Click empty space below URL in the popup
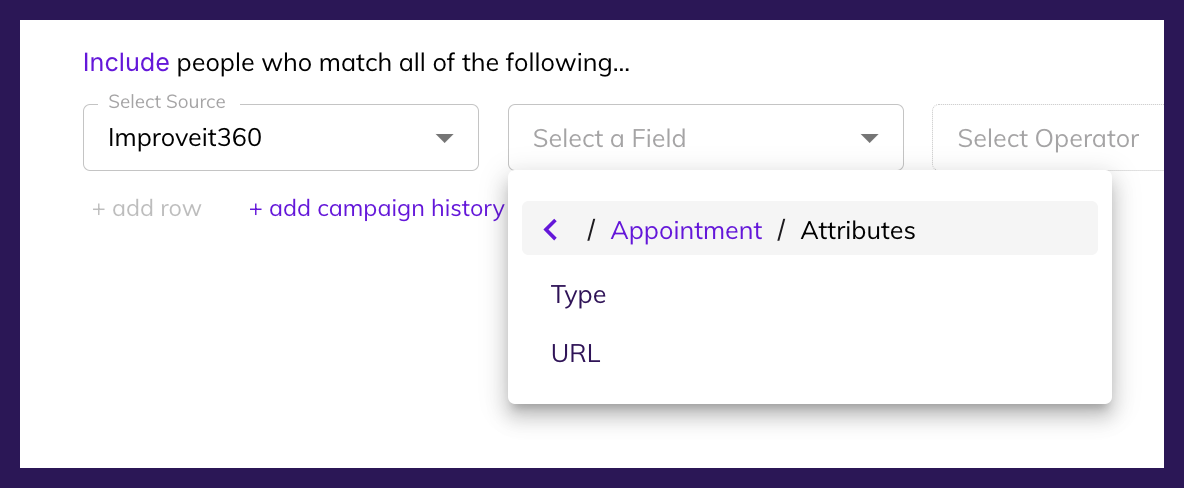The image size is (1184, 488). point(800,385)
